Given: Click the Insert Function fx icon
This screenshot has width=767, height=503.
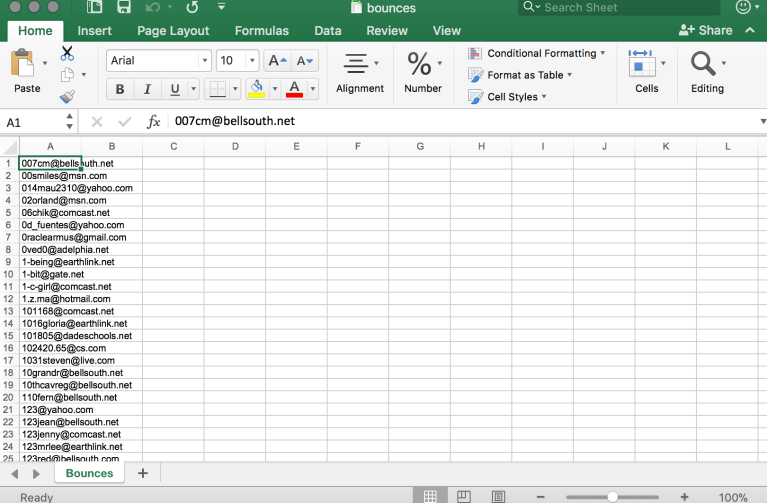Looking at the screenshot, I should [x=154, y=122].
